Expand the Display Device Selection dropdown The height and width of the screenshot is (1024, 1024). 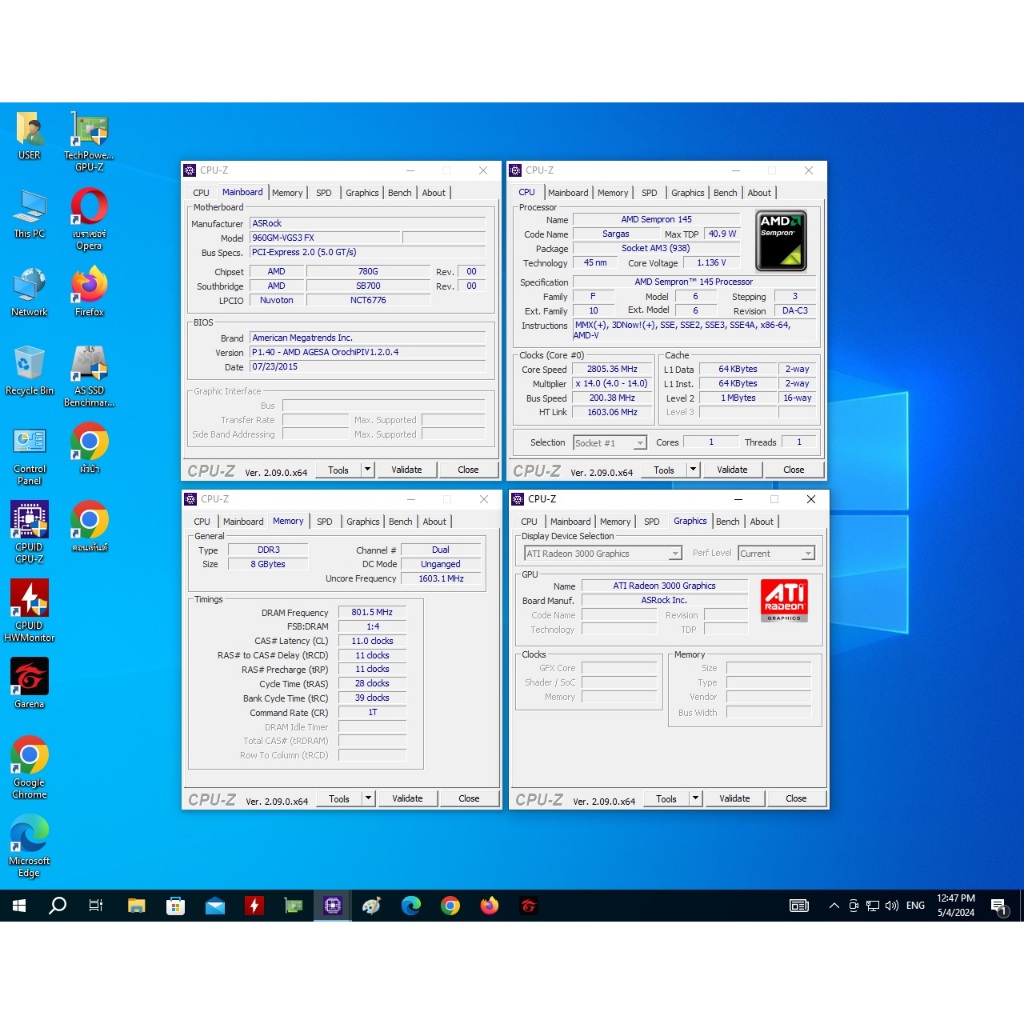[x=675, y=553]
